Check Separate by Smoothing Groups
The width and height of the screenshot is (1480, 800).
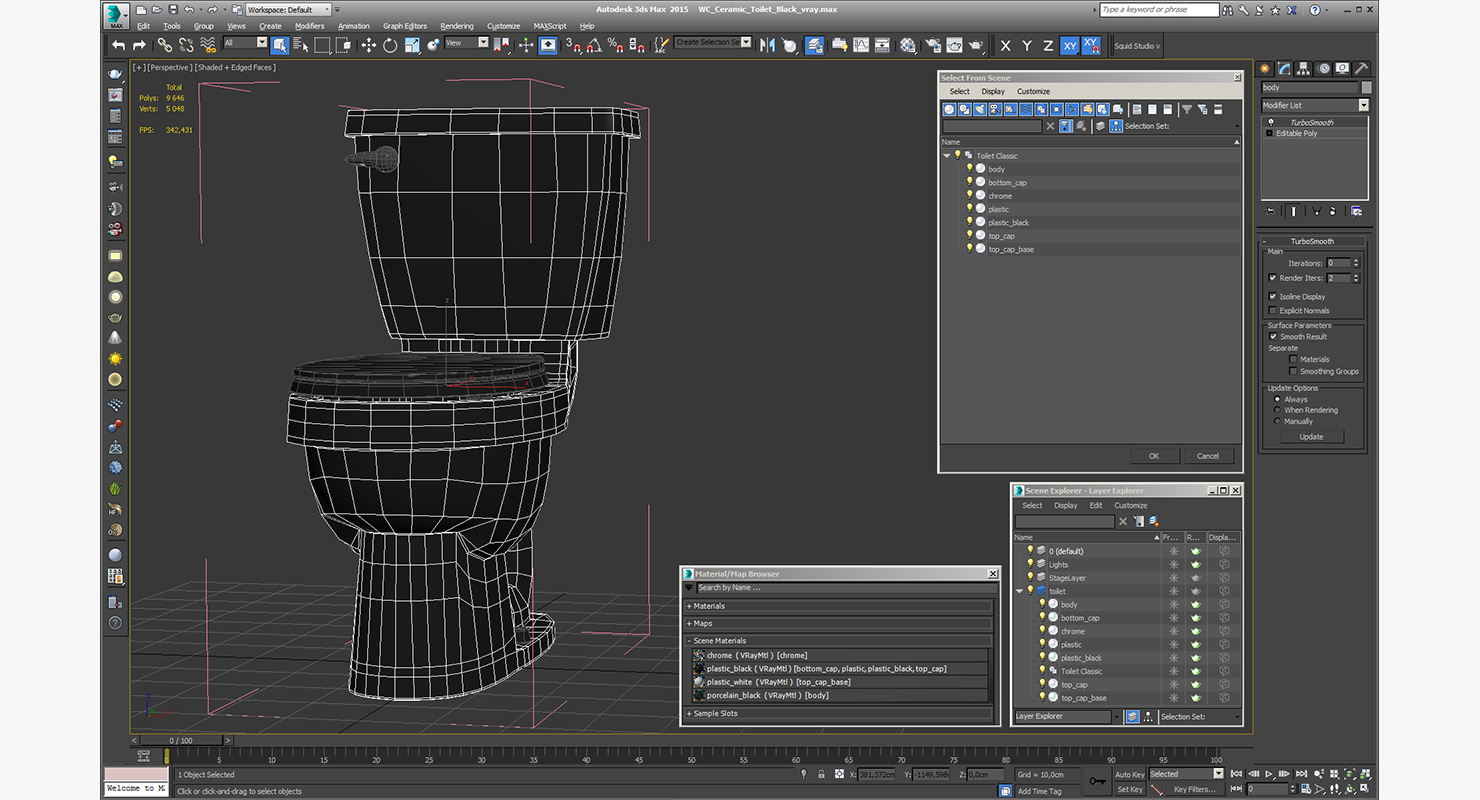pos(1293,371)
